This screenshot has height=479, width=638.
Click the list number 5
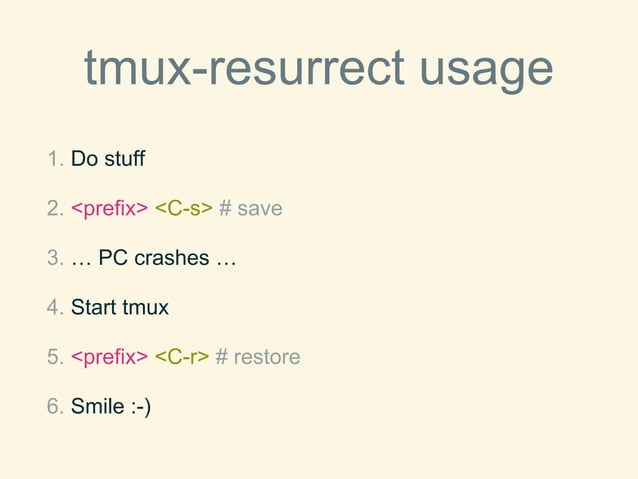55,357
